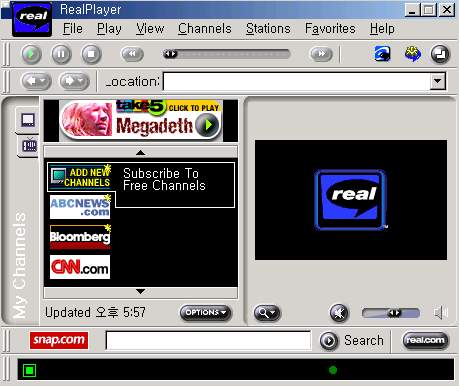Click the green play arrow in Megadeth banner

tap(207, 125)
